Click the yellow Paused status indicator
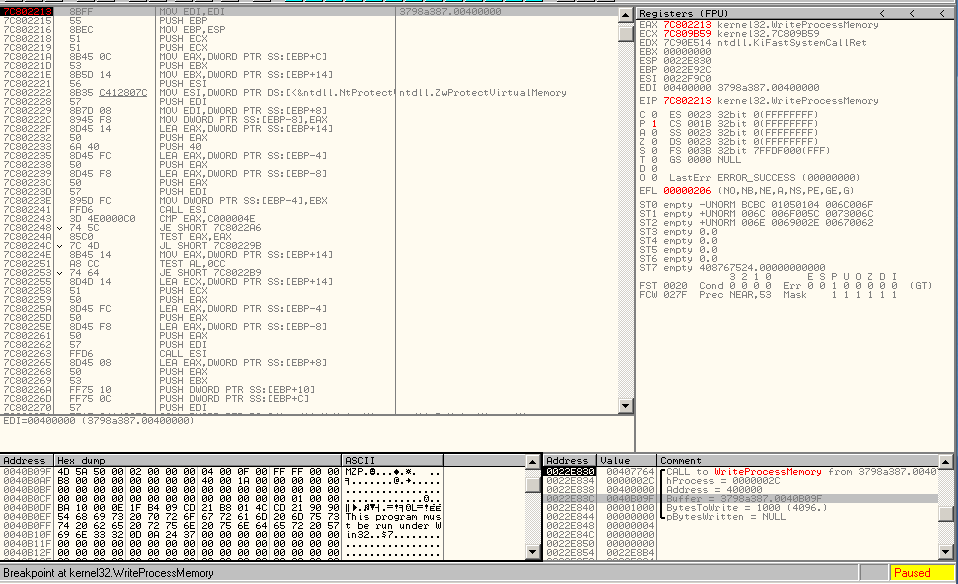 pyautogui.click(x=921, y=573)
